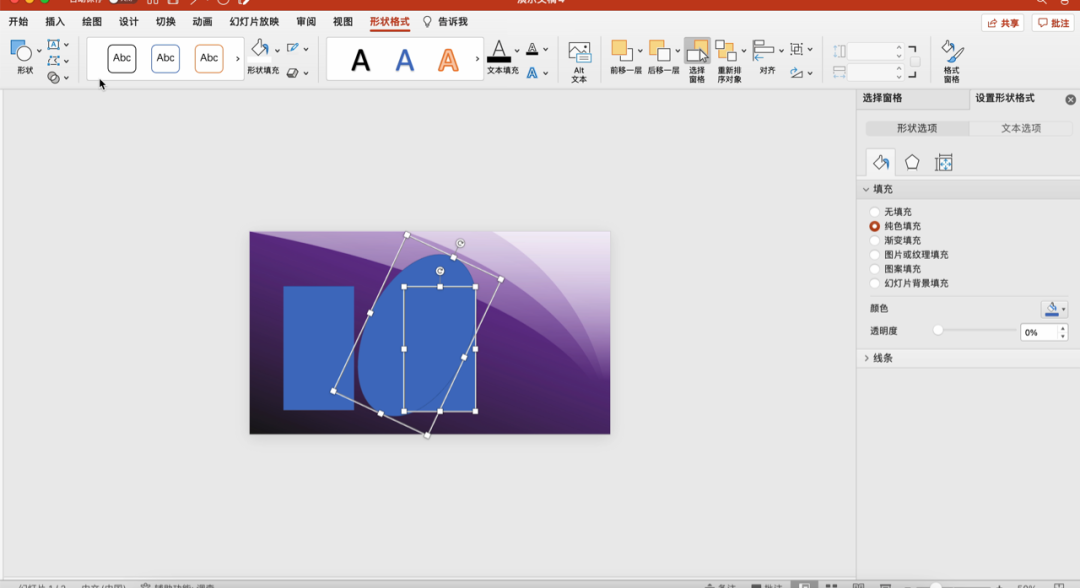Click the 对齐 align icon
The width and height of the screenshot is (1080, 588).
(763, 50)
